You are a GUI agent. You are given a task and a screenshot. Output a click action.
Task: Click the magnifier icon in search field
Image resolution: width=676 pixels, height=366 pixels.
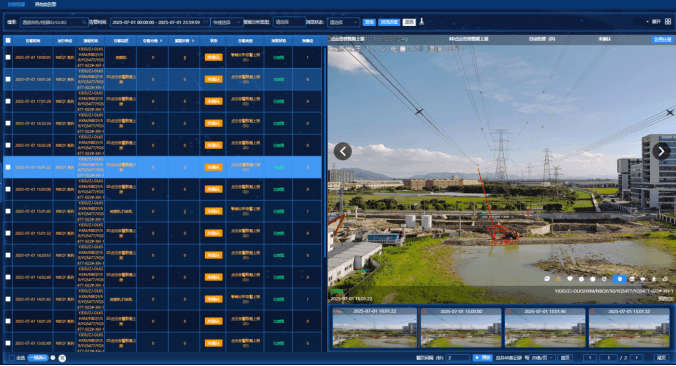tap(84, 22)
